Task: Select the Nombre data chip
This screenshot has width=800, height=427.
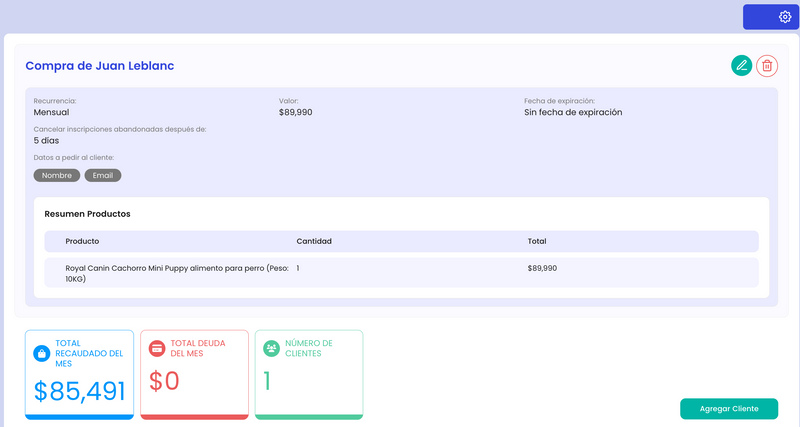Action: point(57,176)
